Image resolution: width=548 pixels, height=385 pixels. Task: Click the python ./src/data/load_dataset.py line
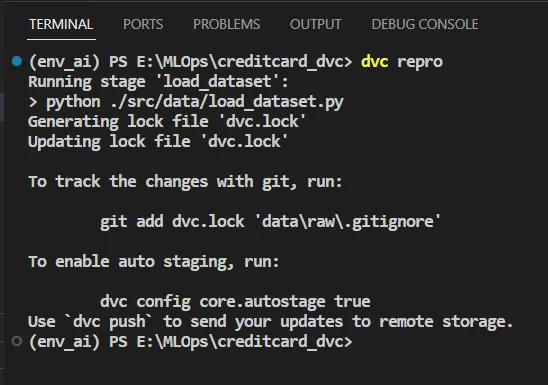[186, 102]
